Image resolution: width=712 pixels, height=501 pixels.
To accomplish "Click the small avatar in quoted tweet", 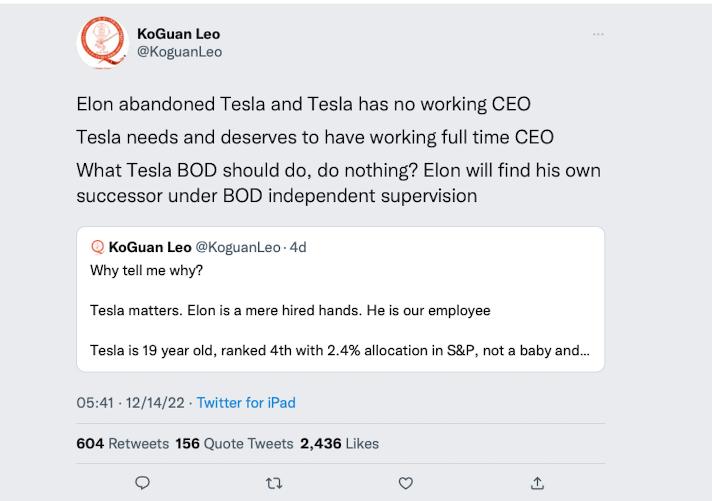I will [97, 247].
